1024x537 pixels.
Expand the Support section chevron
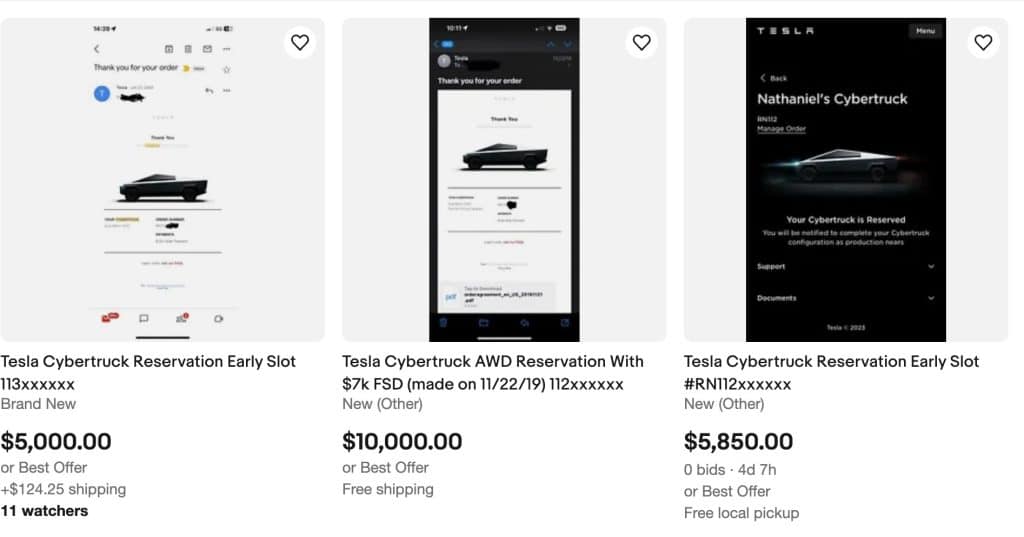(931, 267)
